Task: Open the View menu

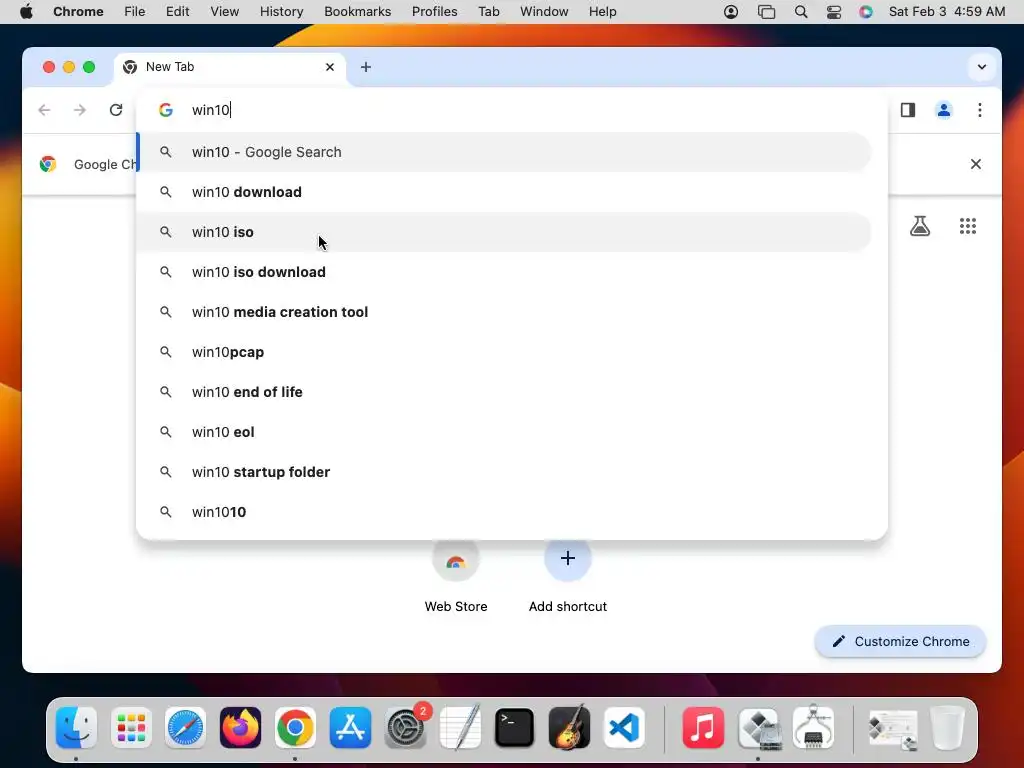Action: [x=225, y=12]
